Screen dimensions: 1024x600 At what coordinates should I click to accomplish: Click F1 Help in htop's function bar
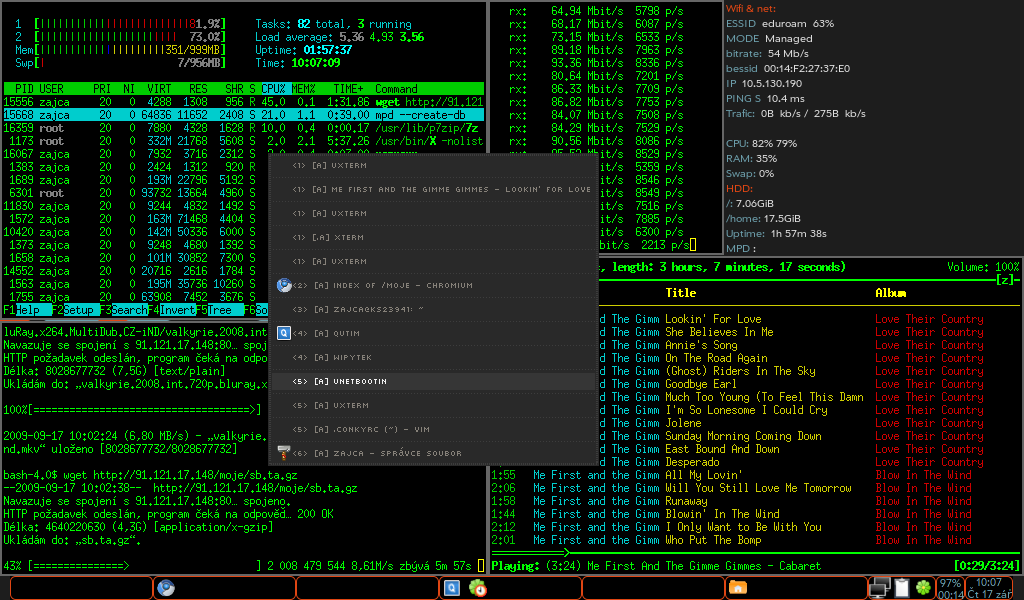tap(27, 310)
